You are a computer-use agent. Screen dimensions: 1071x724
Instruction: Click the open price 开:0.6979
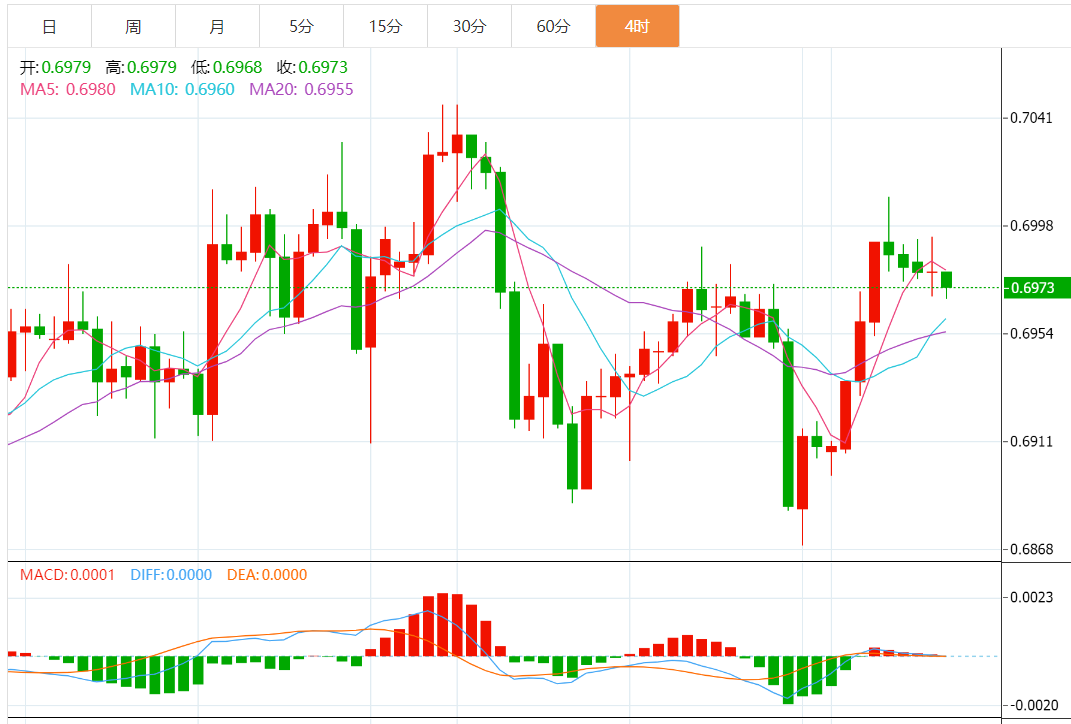tap(55, 68)
